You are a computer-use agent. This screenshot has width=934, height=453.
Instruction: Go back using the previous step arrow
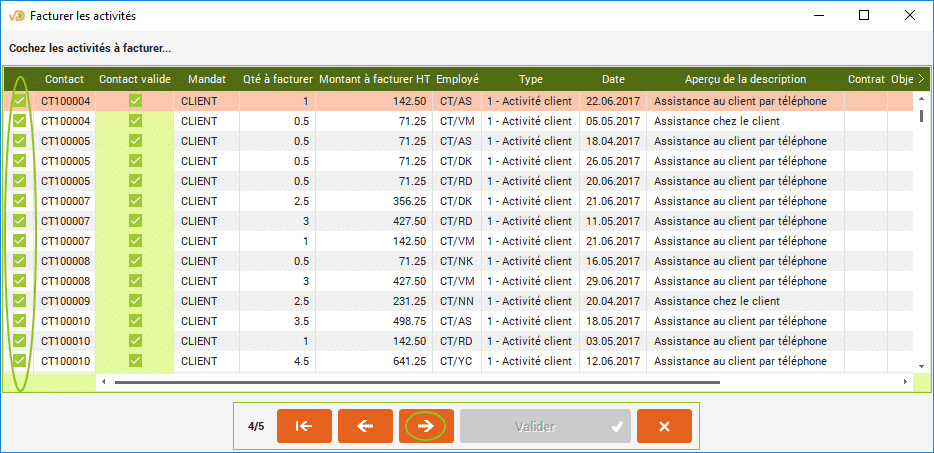point(365,426)
